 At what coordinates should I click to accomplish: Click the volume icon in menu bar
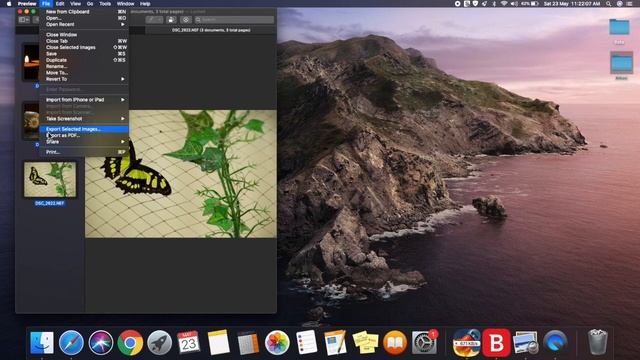(514, 4)
